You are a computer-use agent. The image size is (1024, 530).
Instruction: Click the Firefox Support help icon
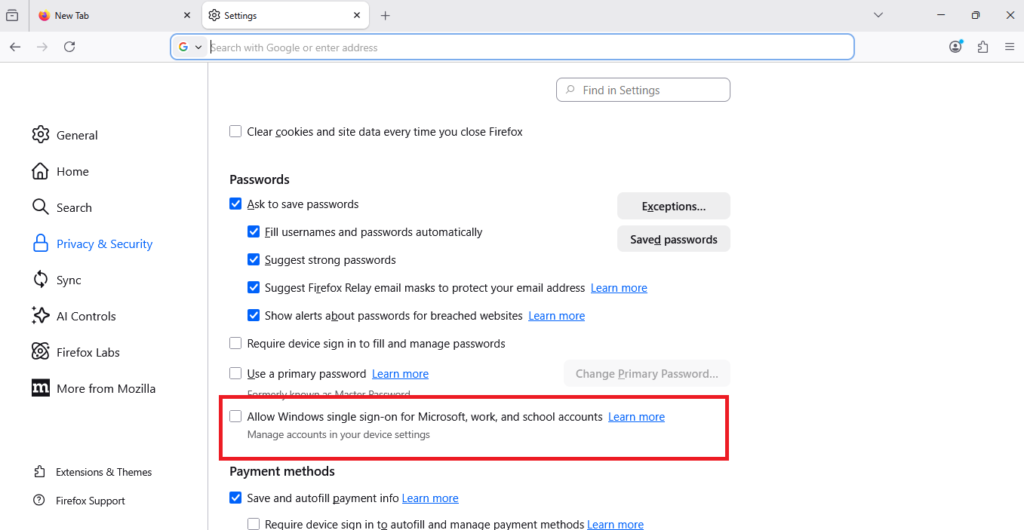point(39,501)
